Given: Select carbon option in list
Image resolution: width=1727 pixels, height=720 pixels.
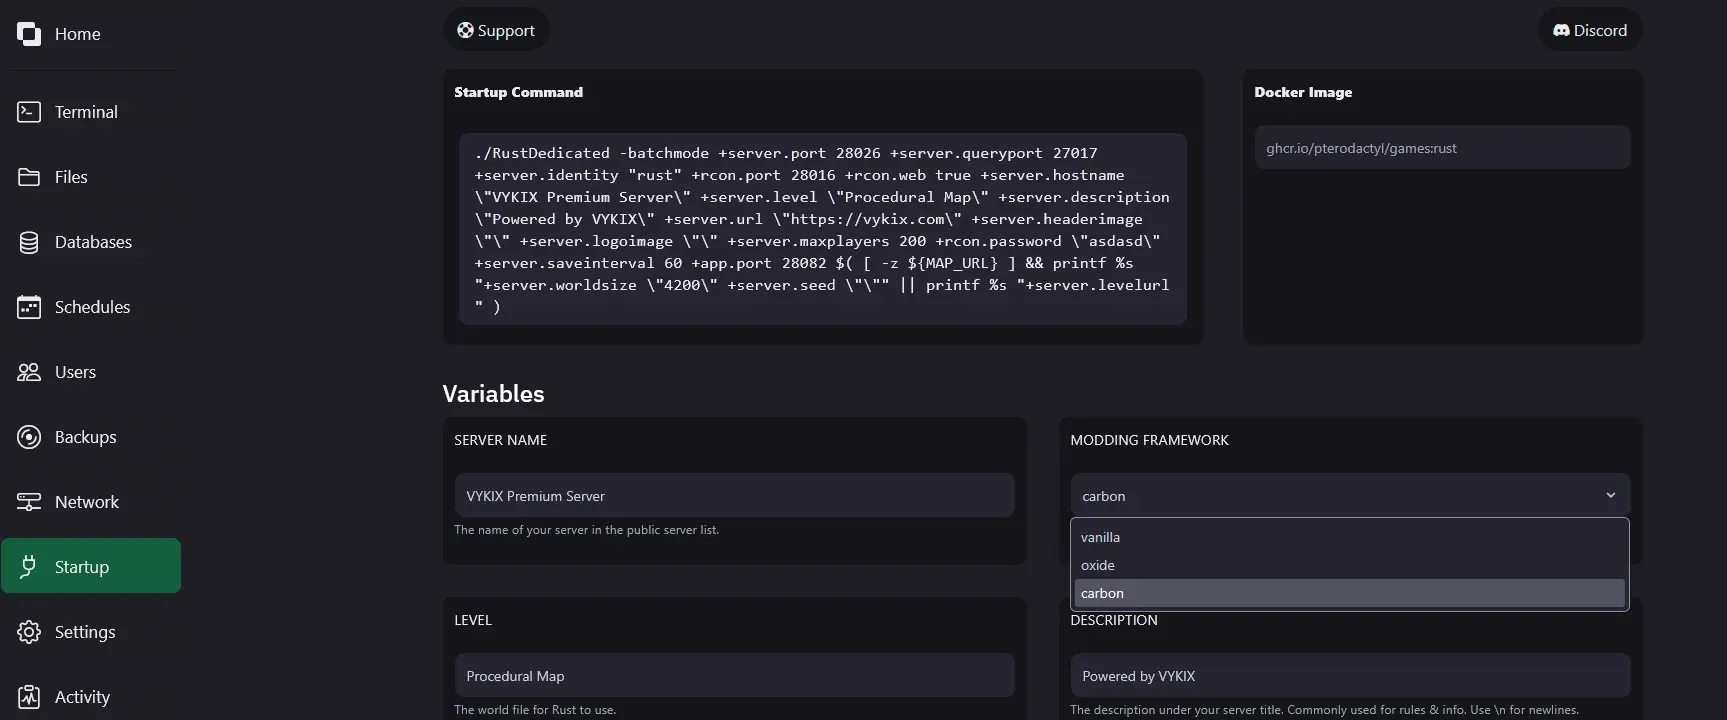Looking at the screenshot, I should (1350, 593).
